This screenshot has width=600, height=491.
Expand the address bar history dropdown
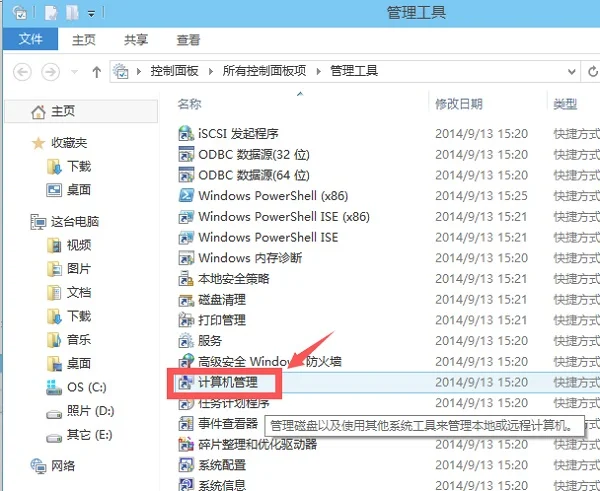(572, 72)
